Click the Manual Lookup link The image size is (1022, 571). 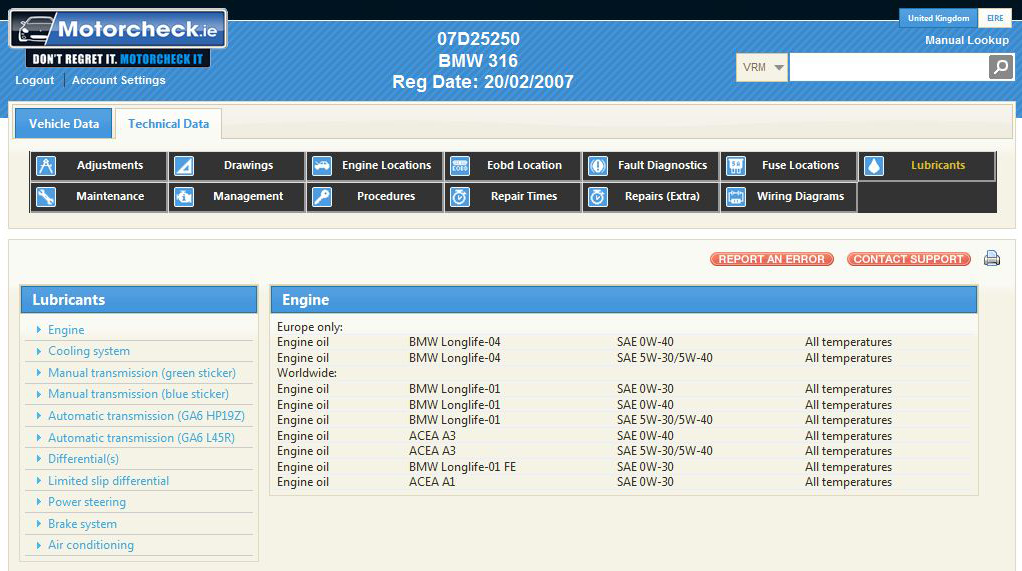pyautogui.click(x=967, y=40)
